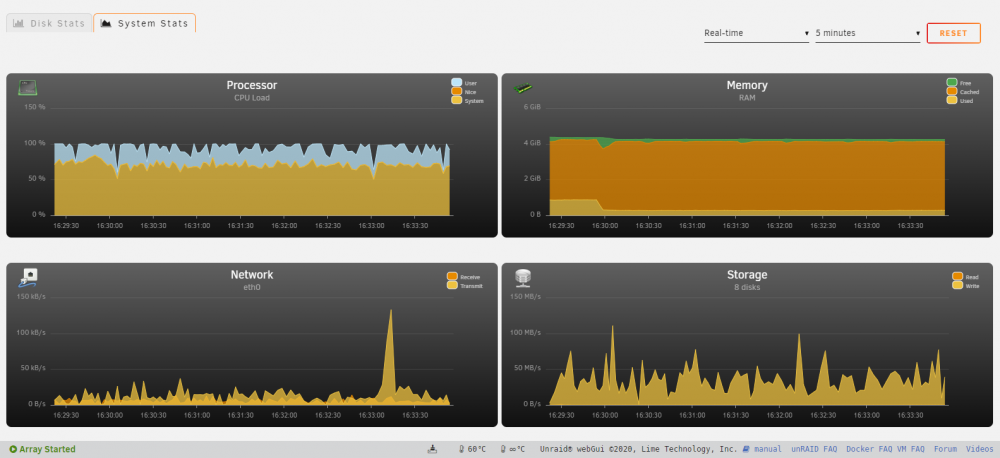Toggle the Write series in Storage legend
Image resolution: width=1000 pixels, height=458 pixels.
coord(966,286)
